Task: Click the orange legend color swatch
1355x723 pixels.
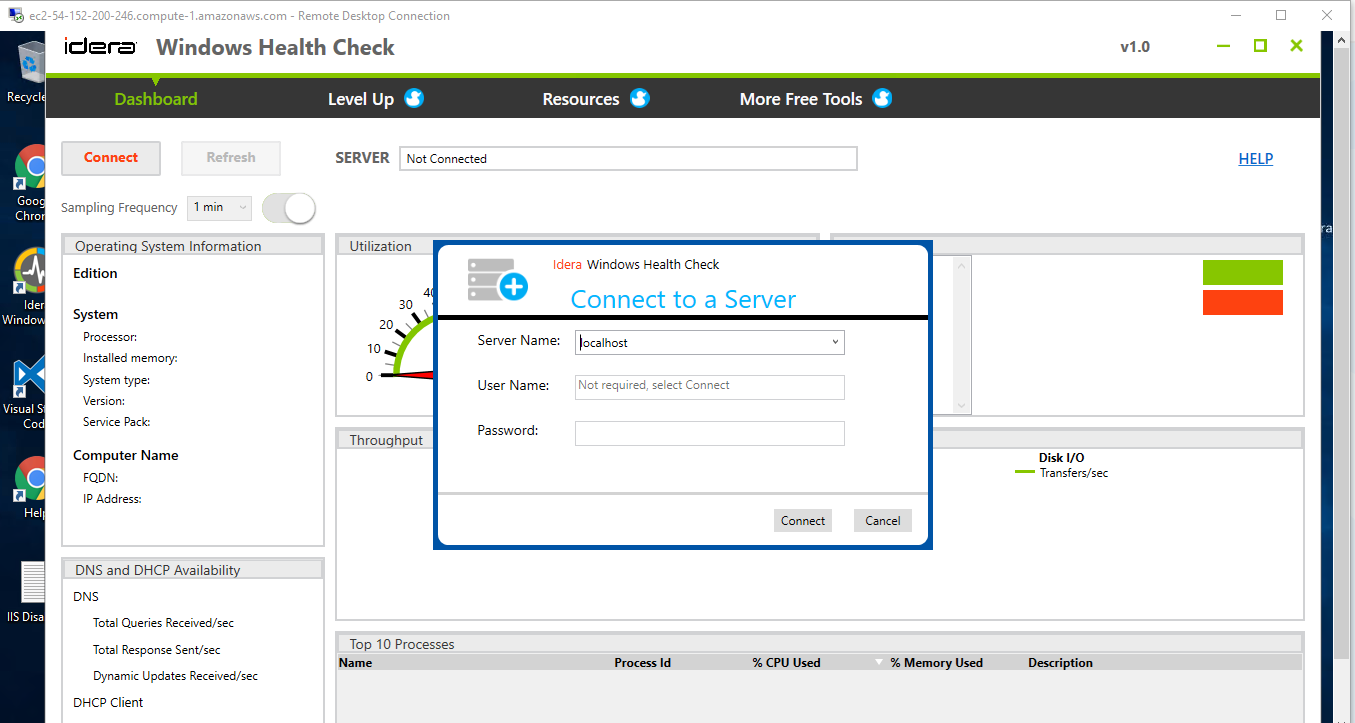Action: [x=1242, y=302]
